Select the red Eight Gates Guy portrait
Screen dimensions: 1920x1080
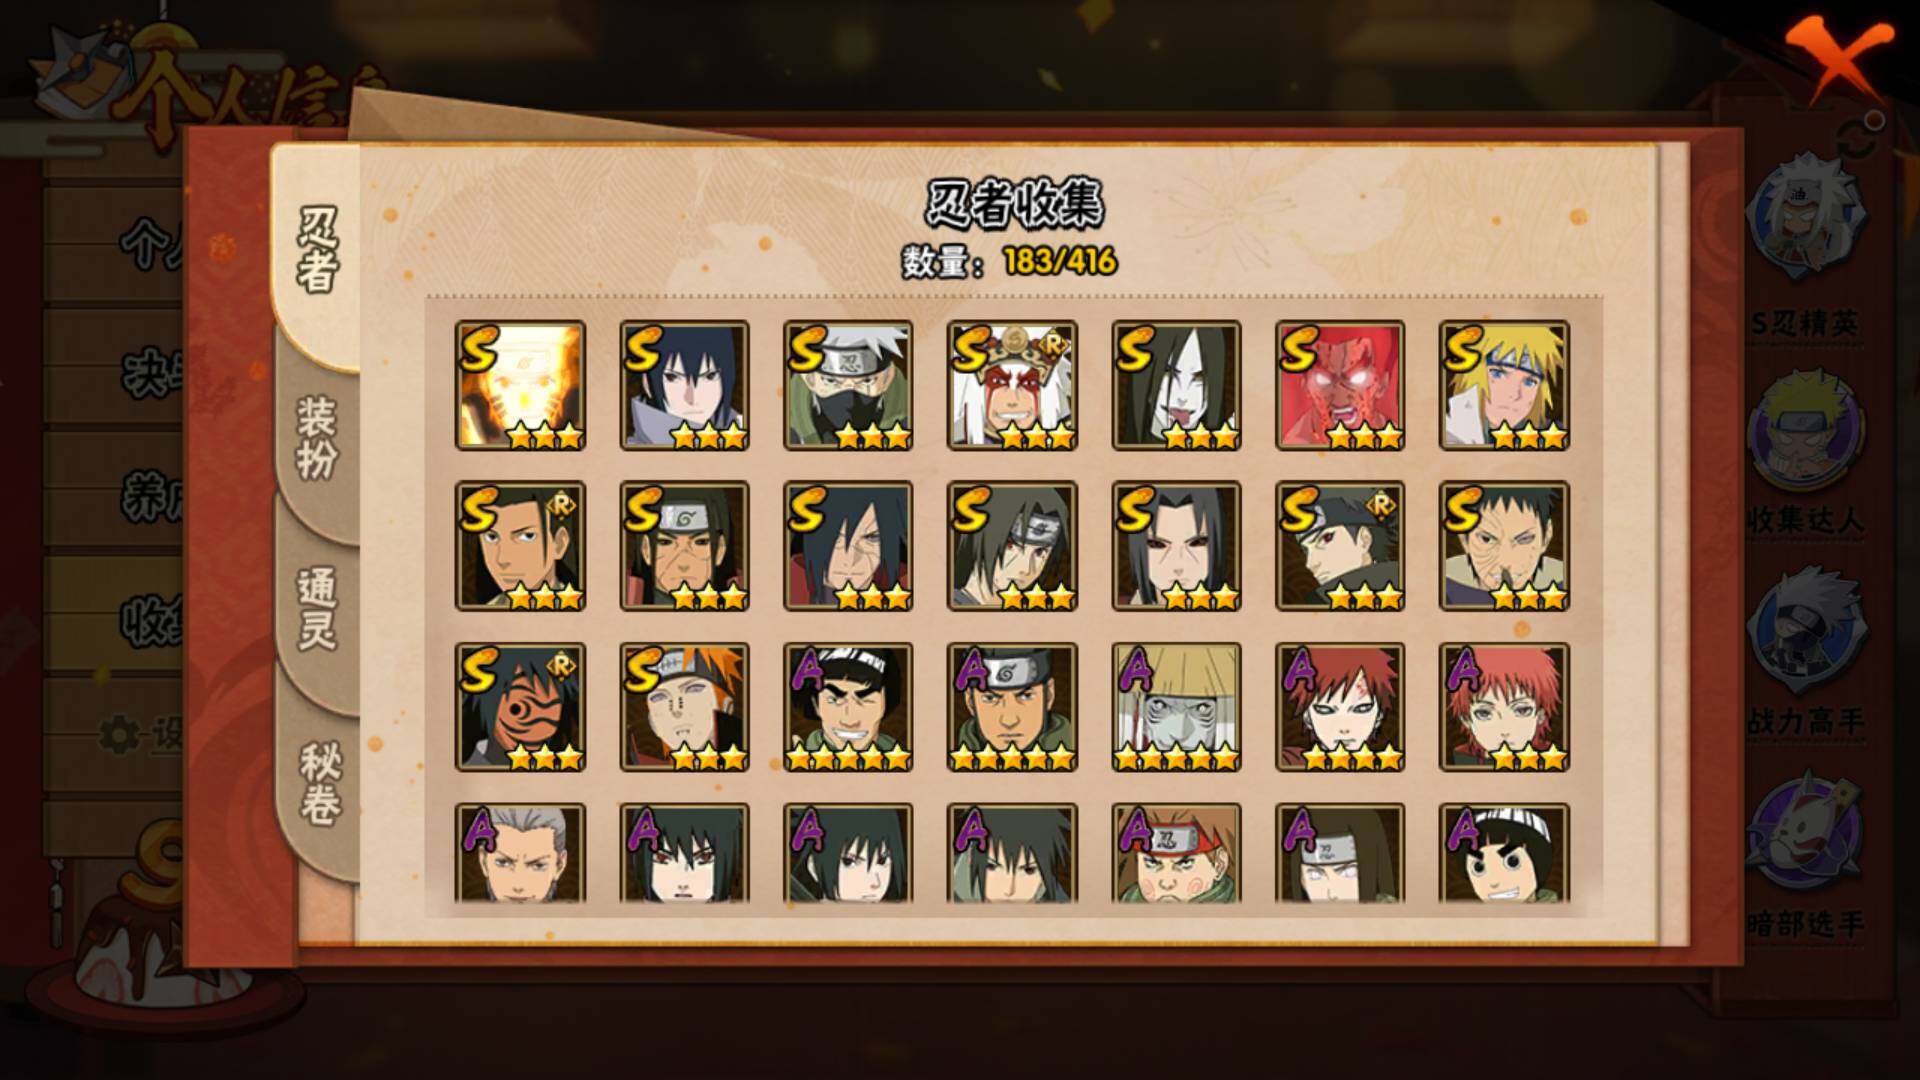tap(1340, 385)
